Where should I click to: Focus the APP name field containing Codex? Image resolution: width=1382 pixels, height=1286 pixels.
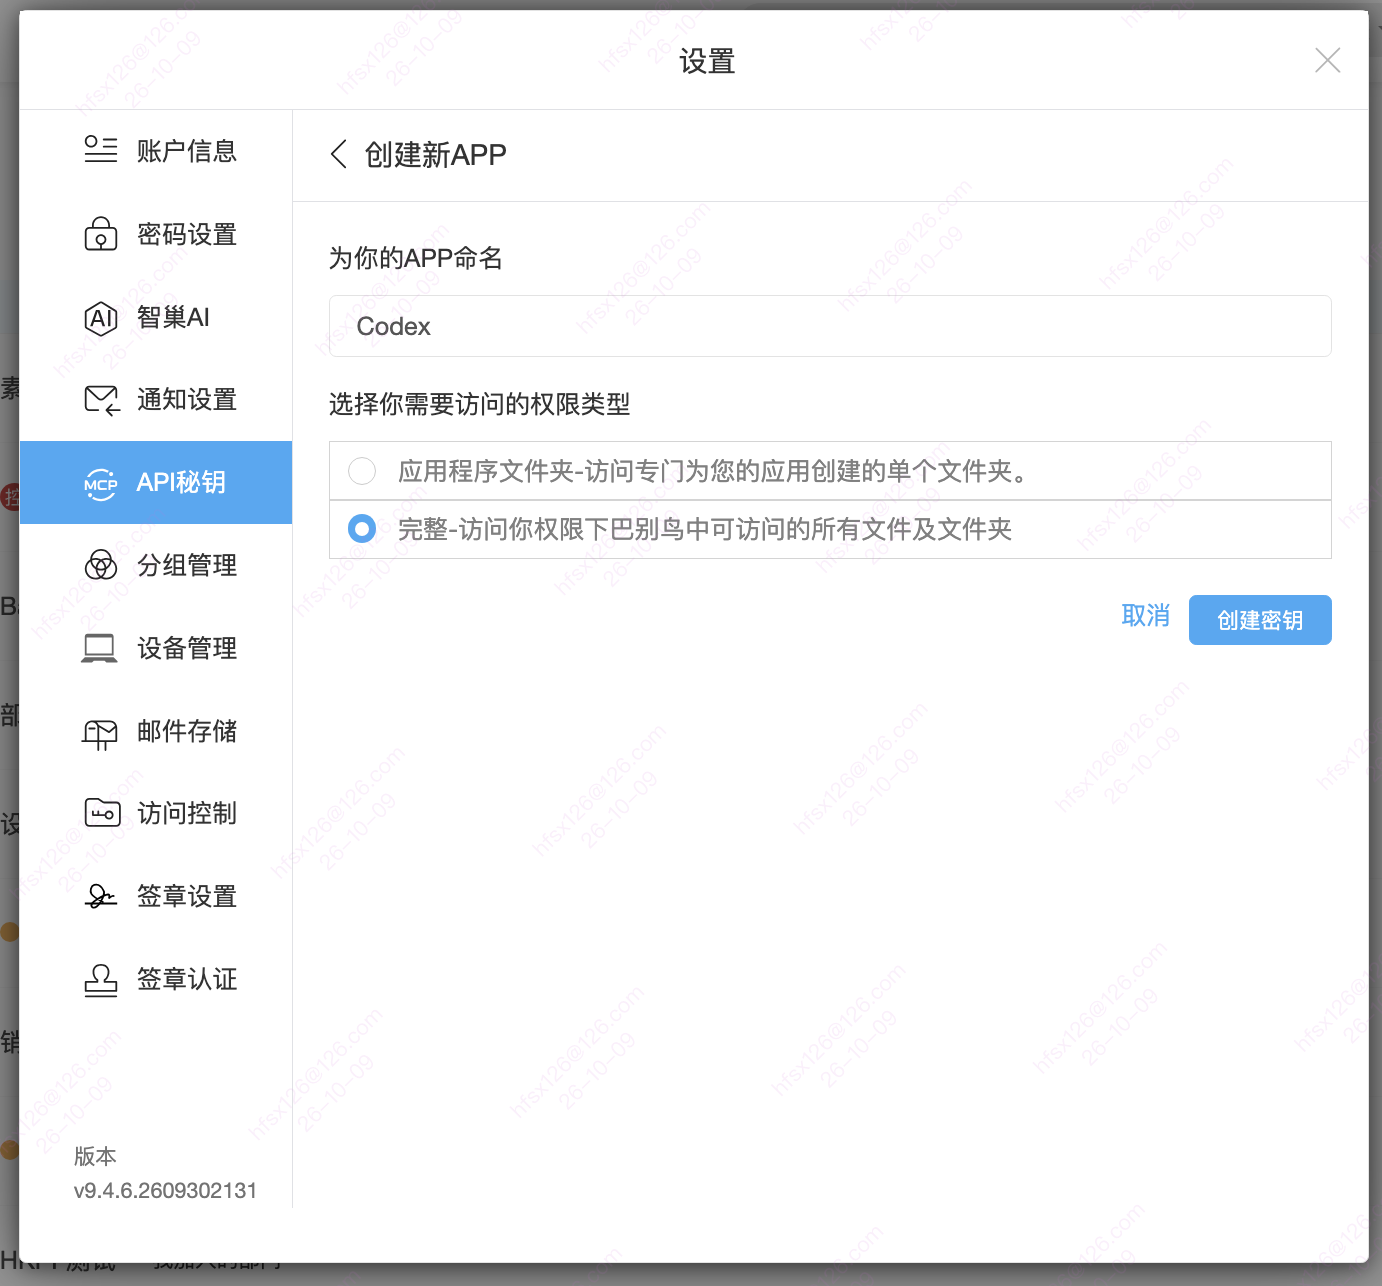[x=830, y=326]
